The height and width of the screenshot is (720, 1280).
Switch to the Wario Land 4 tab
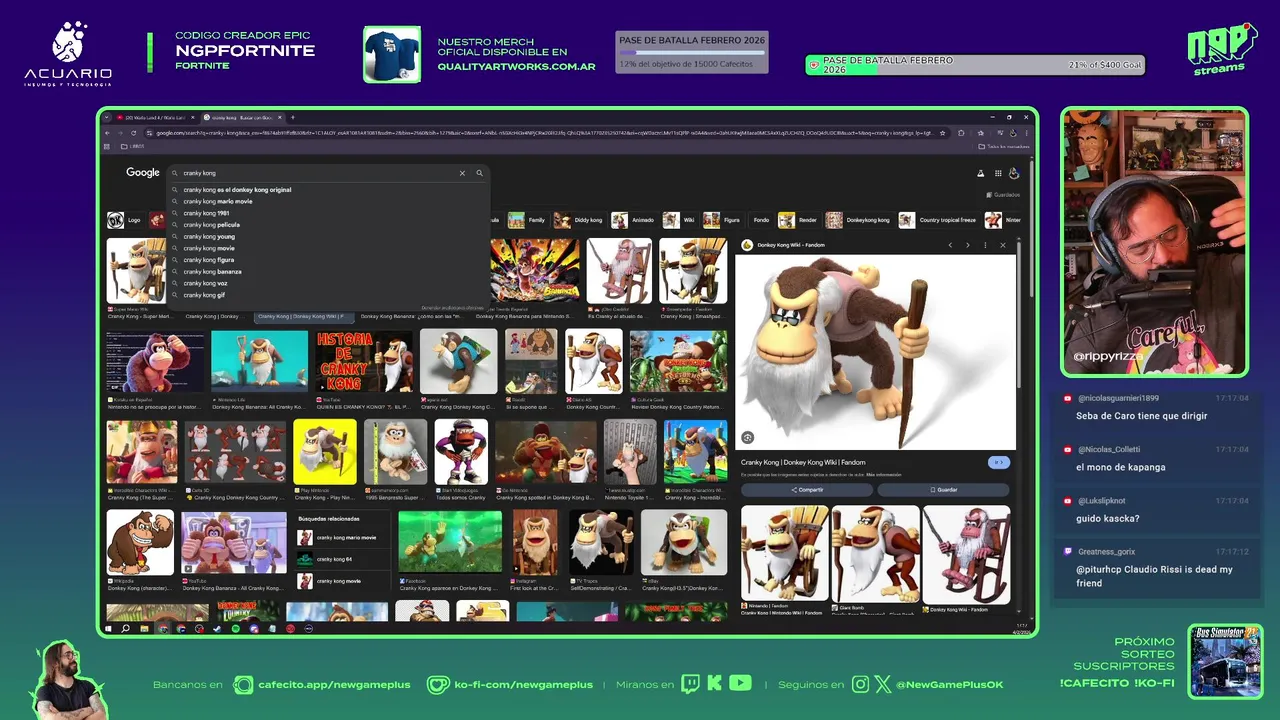155,117
